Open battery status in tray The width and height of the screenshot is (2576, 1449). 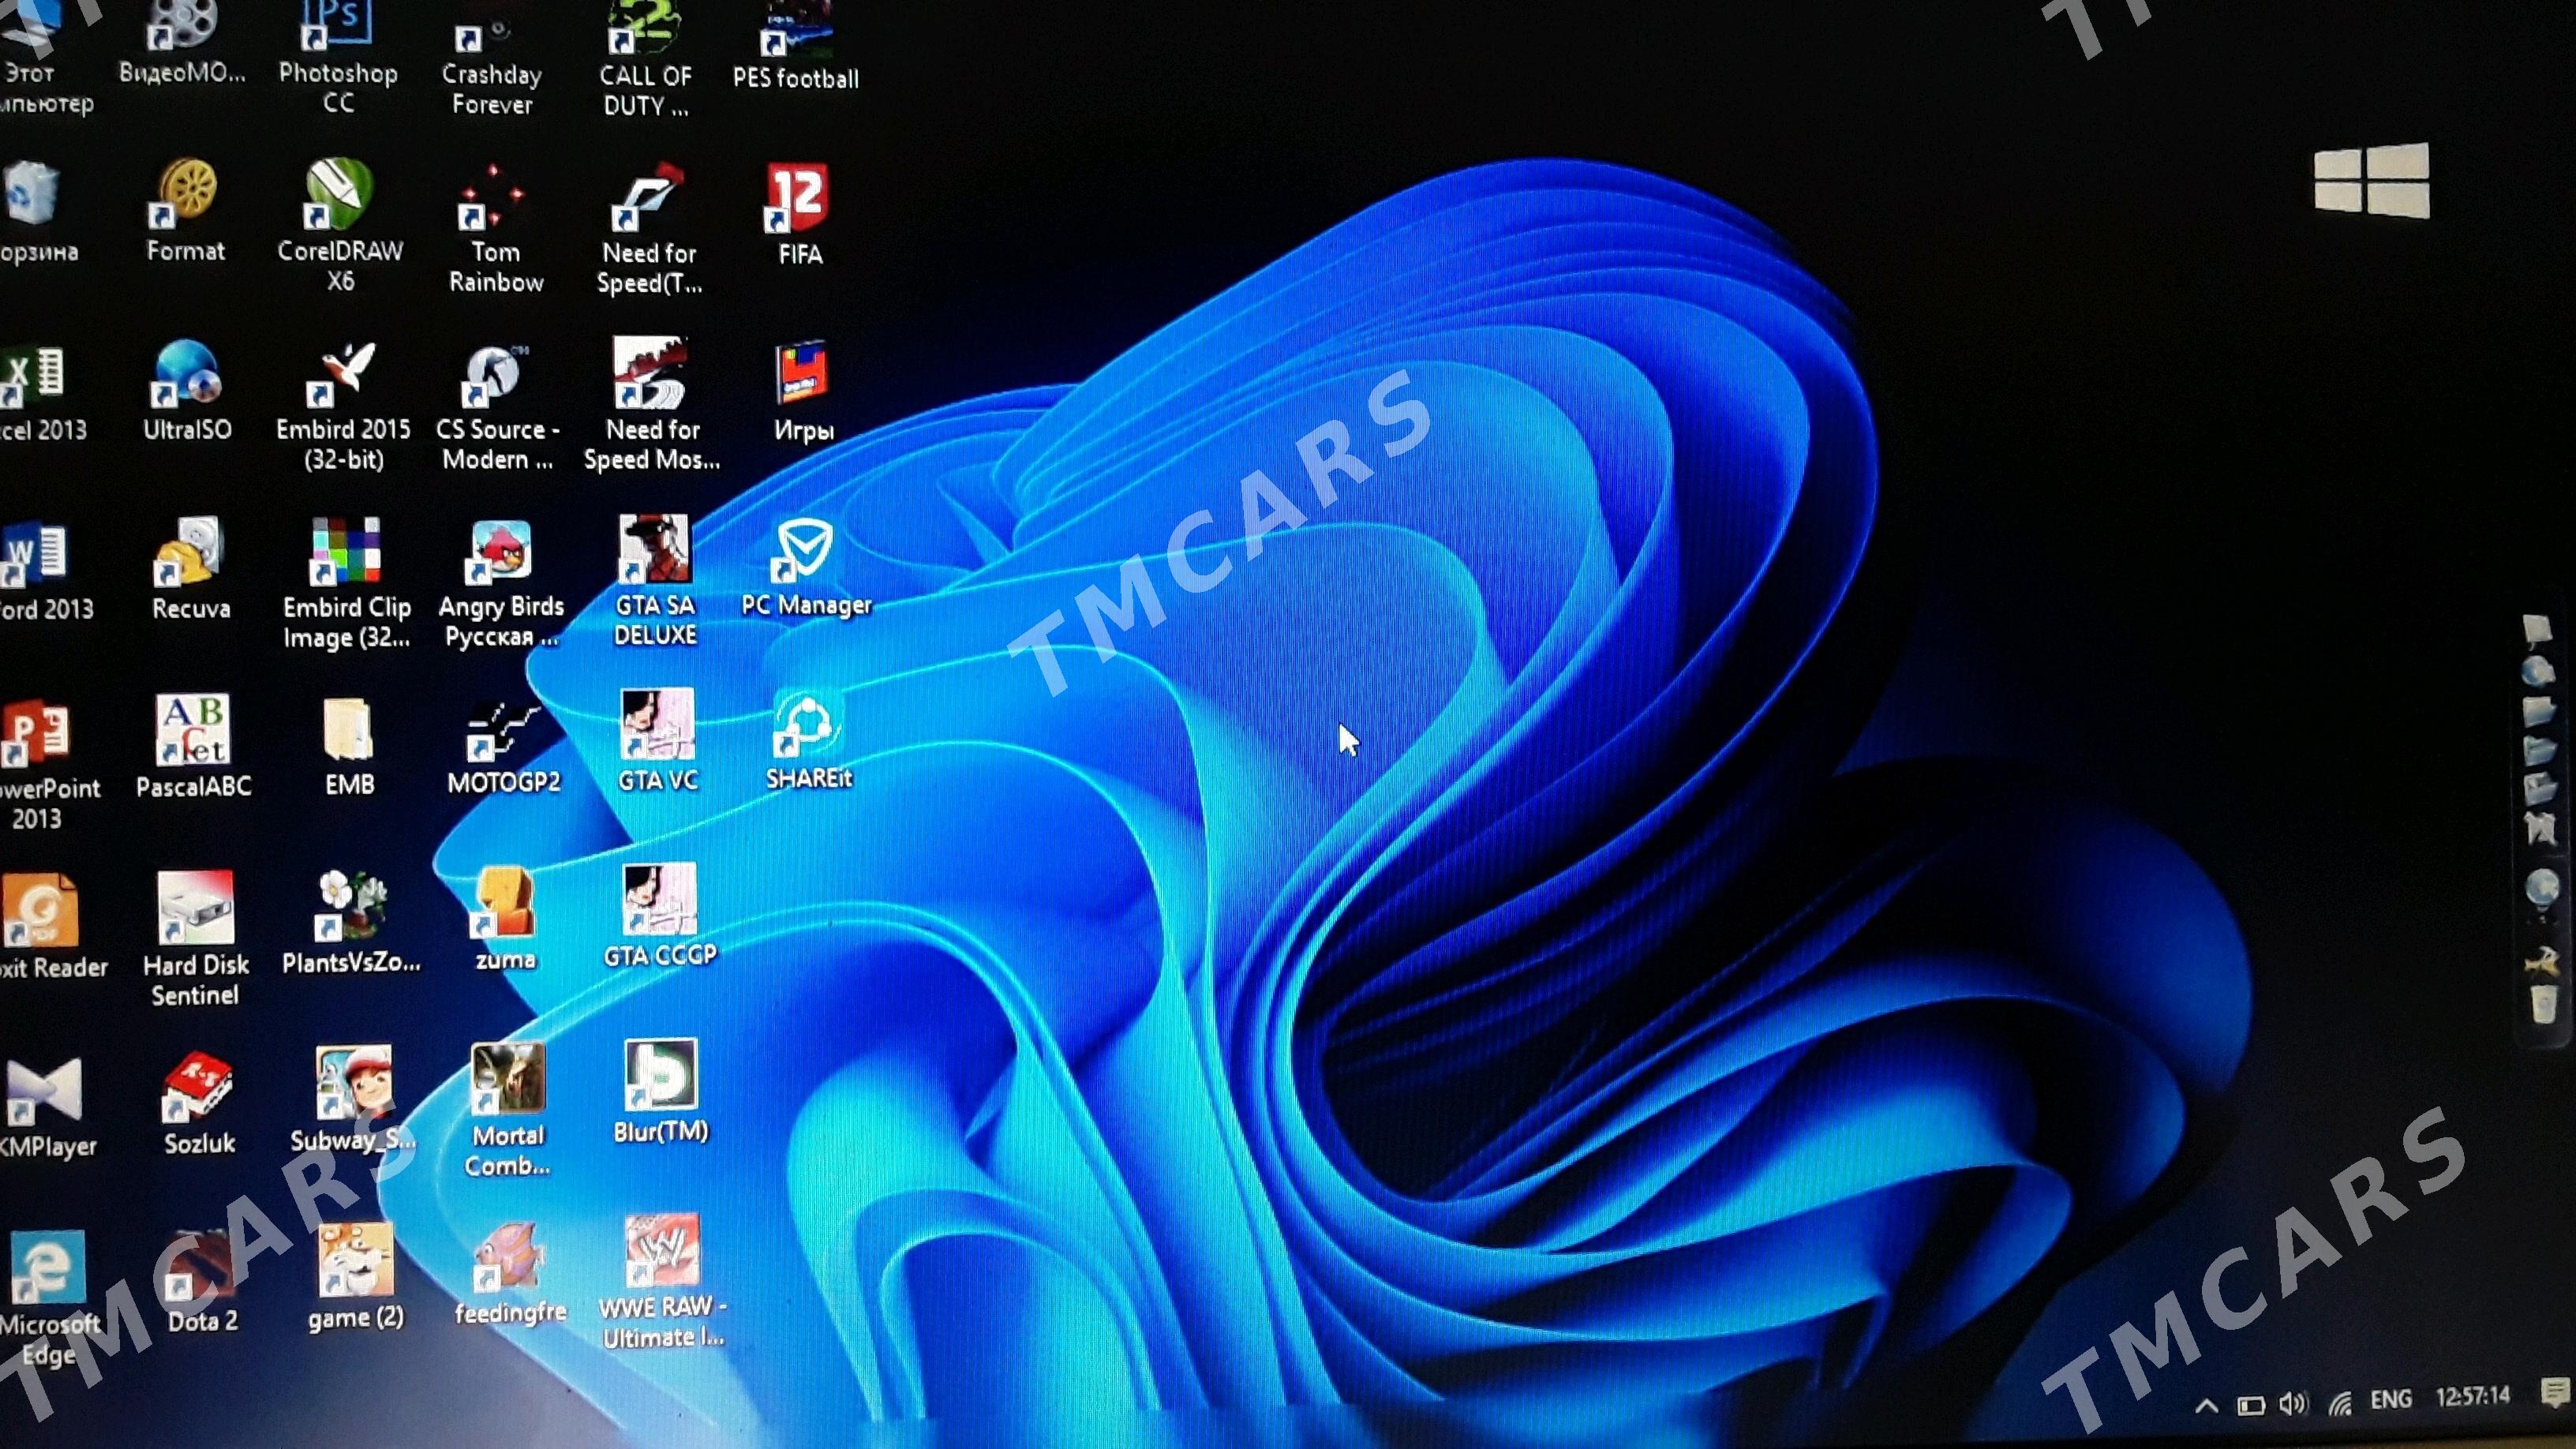point(2250,1405)
